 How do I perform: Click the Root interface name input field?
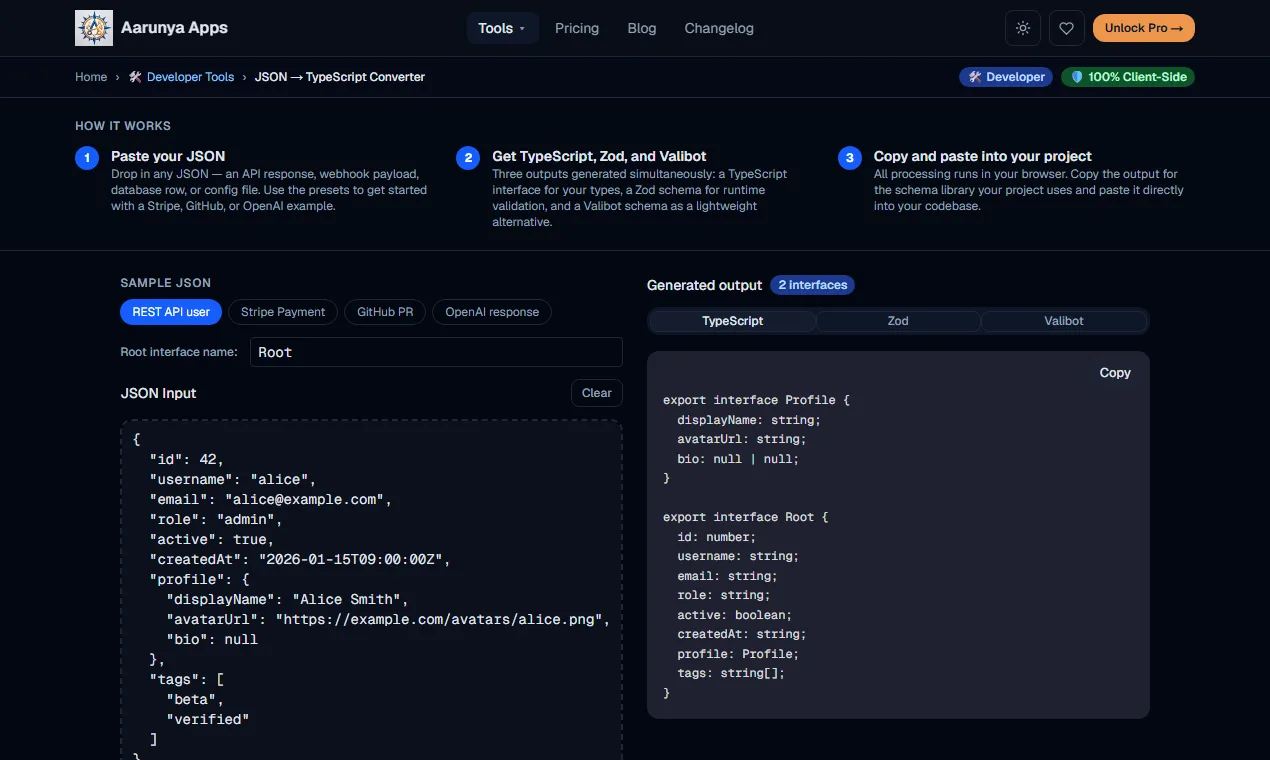point(436,352)
